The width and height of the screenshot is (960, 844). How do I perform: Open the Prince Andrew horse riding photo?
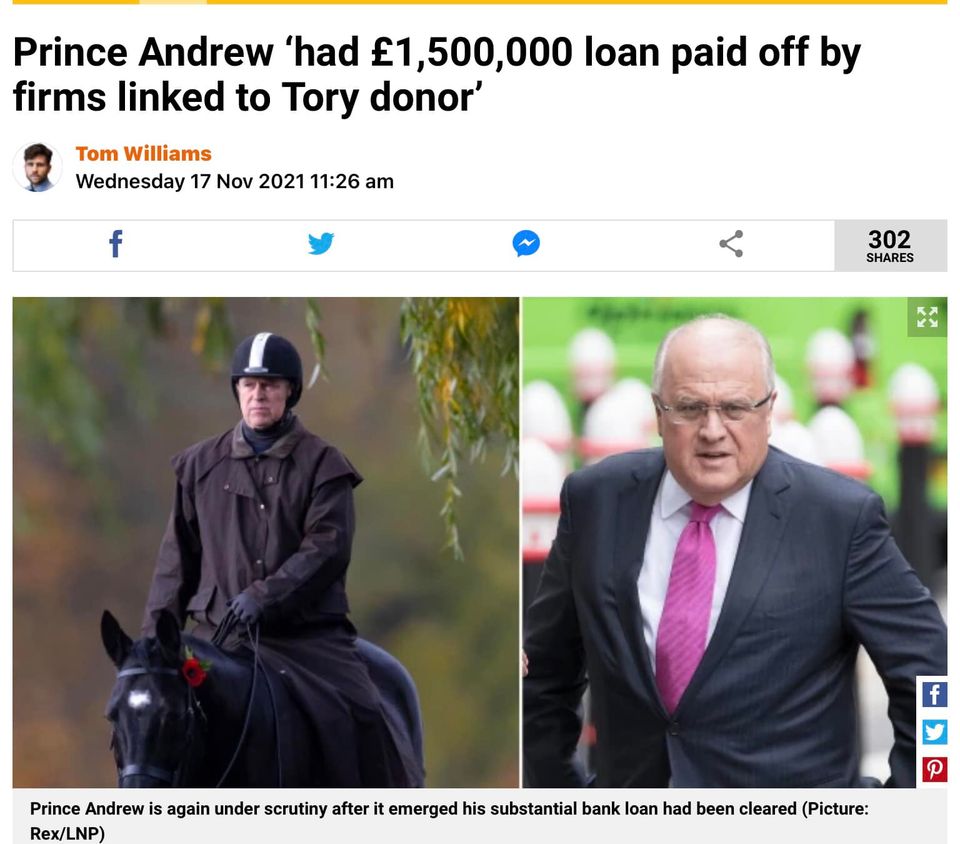coord(266,542)
